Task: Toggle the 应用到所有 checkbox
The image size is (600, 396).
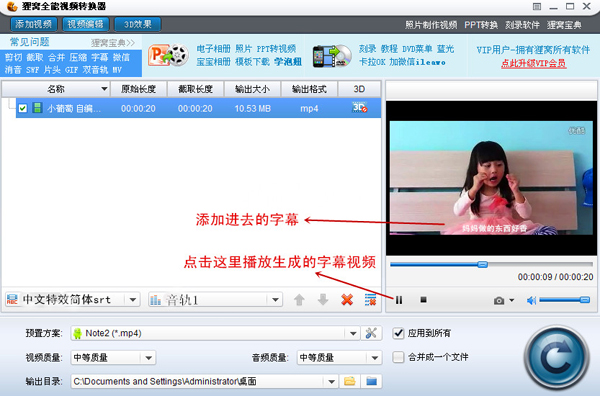Action: 398,333
